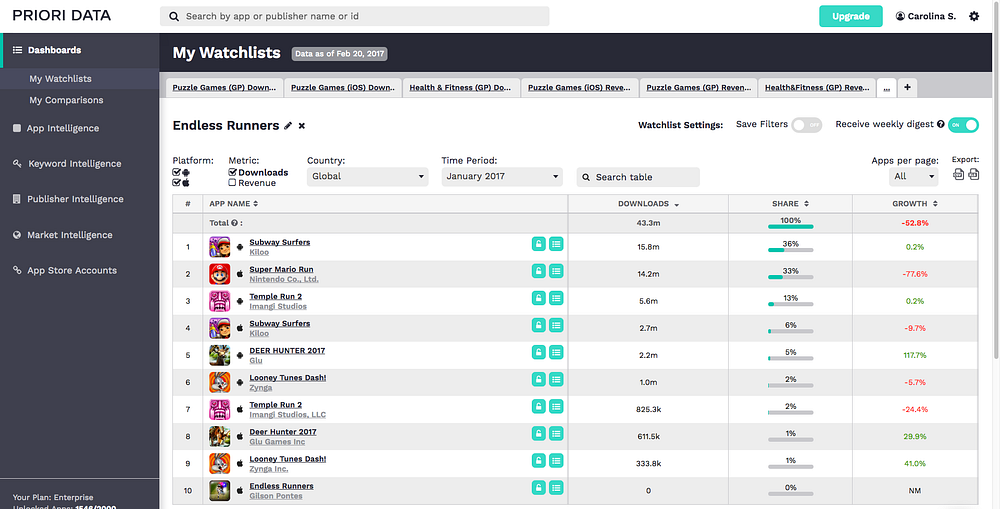Screen dimensions: 1000x509
Task: Click lock icon in row 1 Subway Surfers
Action: (x=539, y=244)
